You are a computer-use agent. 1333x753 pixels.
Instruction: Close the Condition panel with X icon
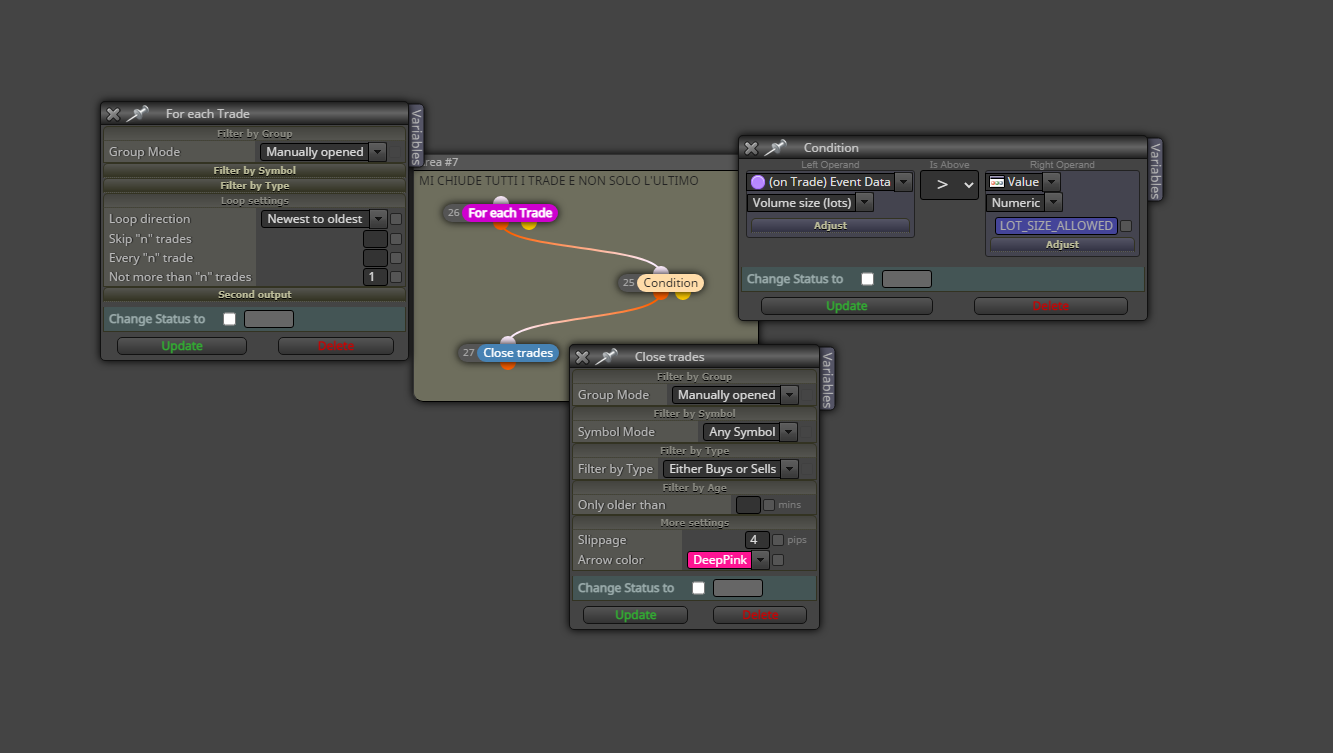tap(751, 148)
